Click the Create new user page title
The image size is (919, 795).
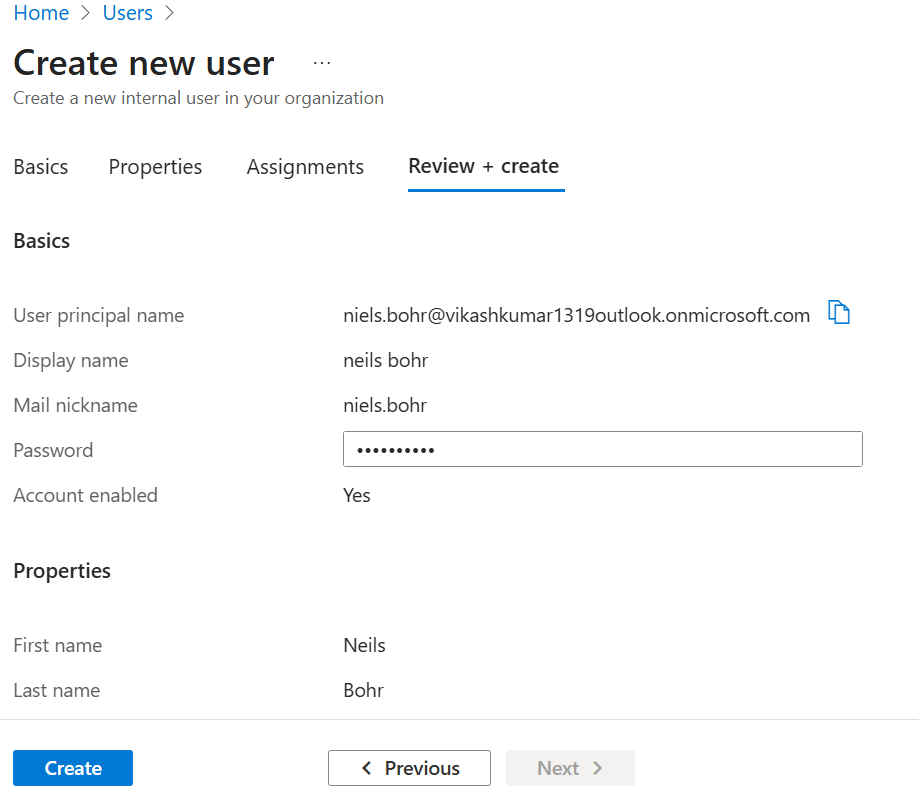click(x=144, y=63)
